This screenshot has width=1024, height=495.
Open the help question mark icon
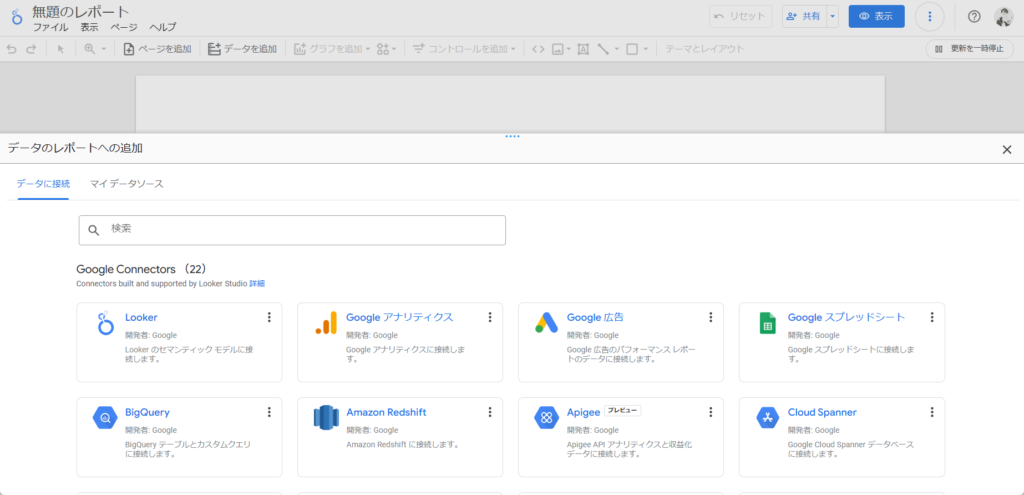974,17
